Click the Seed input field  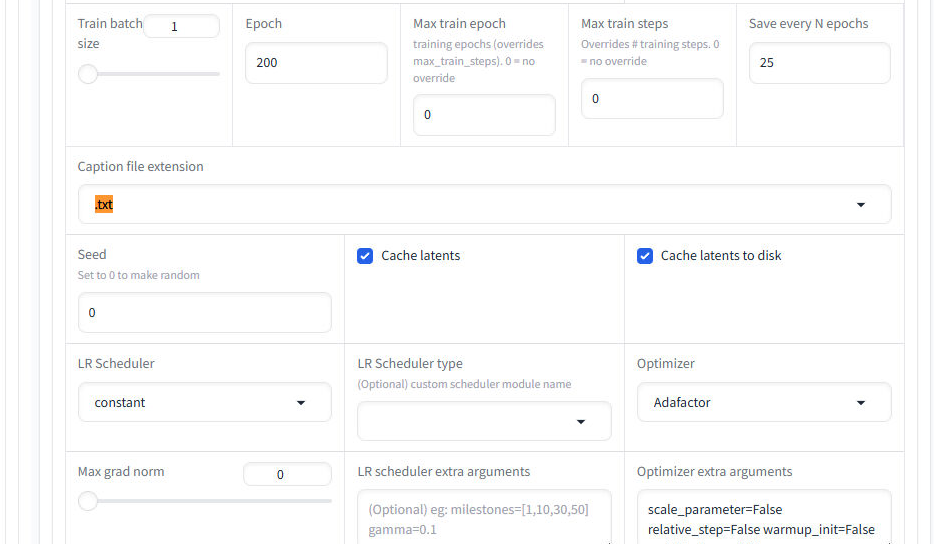(x=204, y=313)
